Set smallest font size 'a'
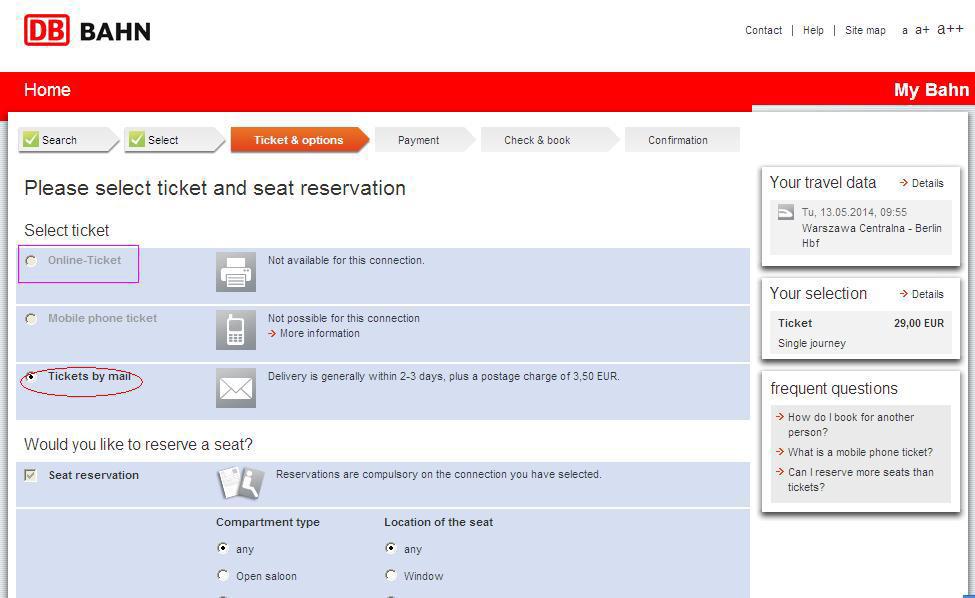975x598 pixels. click(905, 30)
